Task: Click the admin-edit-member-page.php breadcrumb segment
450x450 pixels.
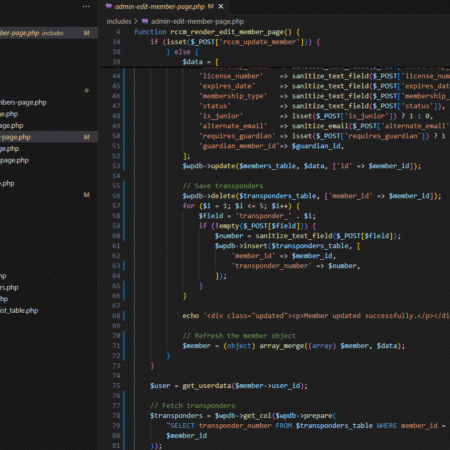Action: (198, 21)
